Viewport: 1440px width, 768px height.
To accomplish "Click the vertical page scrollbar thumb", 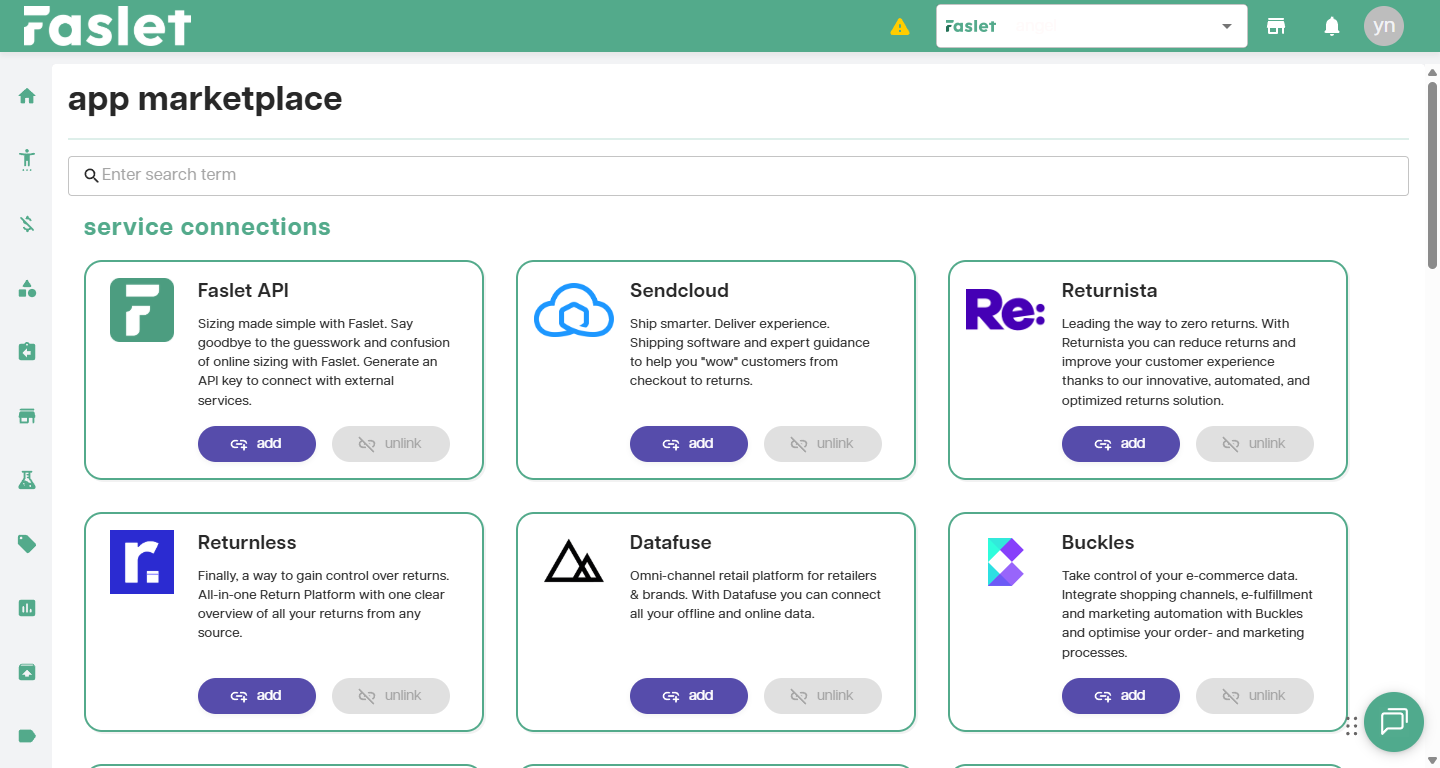I will coord(1432,176).
